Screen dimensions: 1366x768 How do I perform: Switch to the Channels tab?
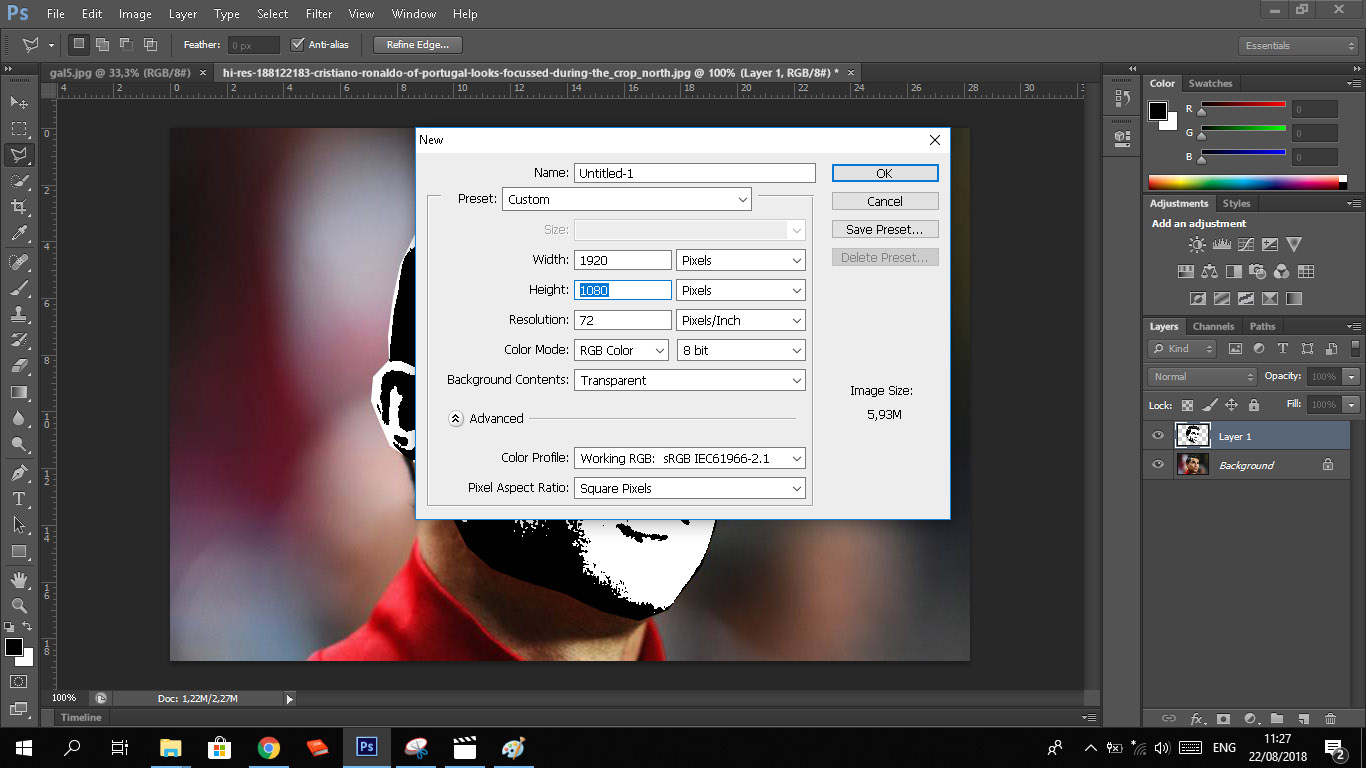pos(1213,326)
